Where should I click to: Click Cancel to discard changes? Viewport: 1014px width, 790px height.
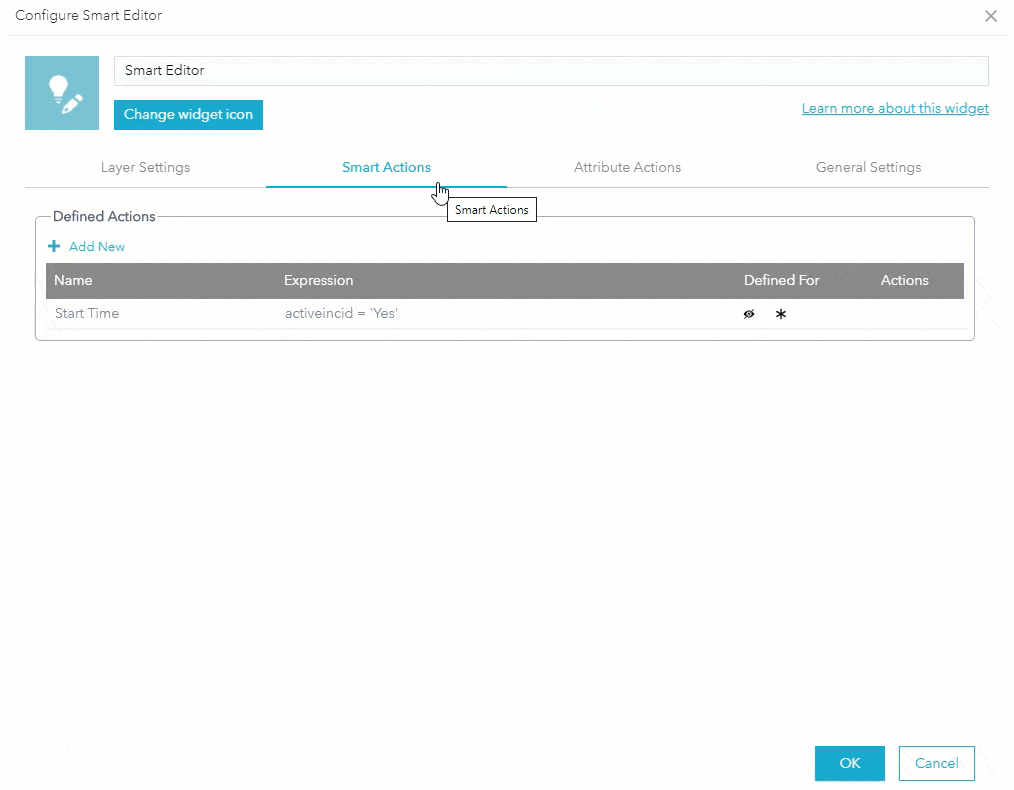pos(936,763)
